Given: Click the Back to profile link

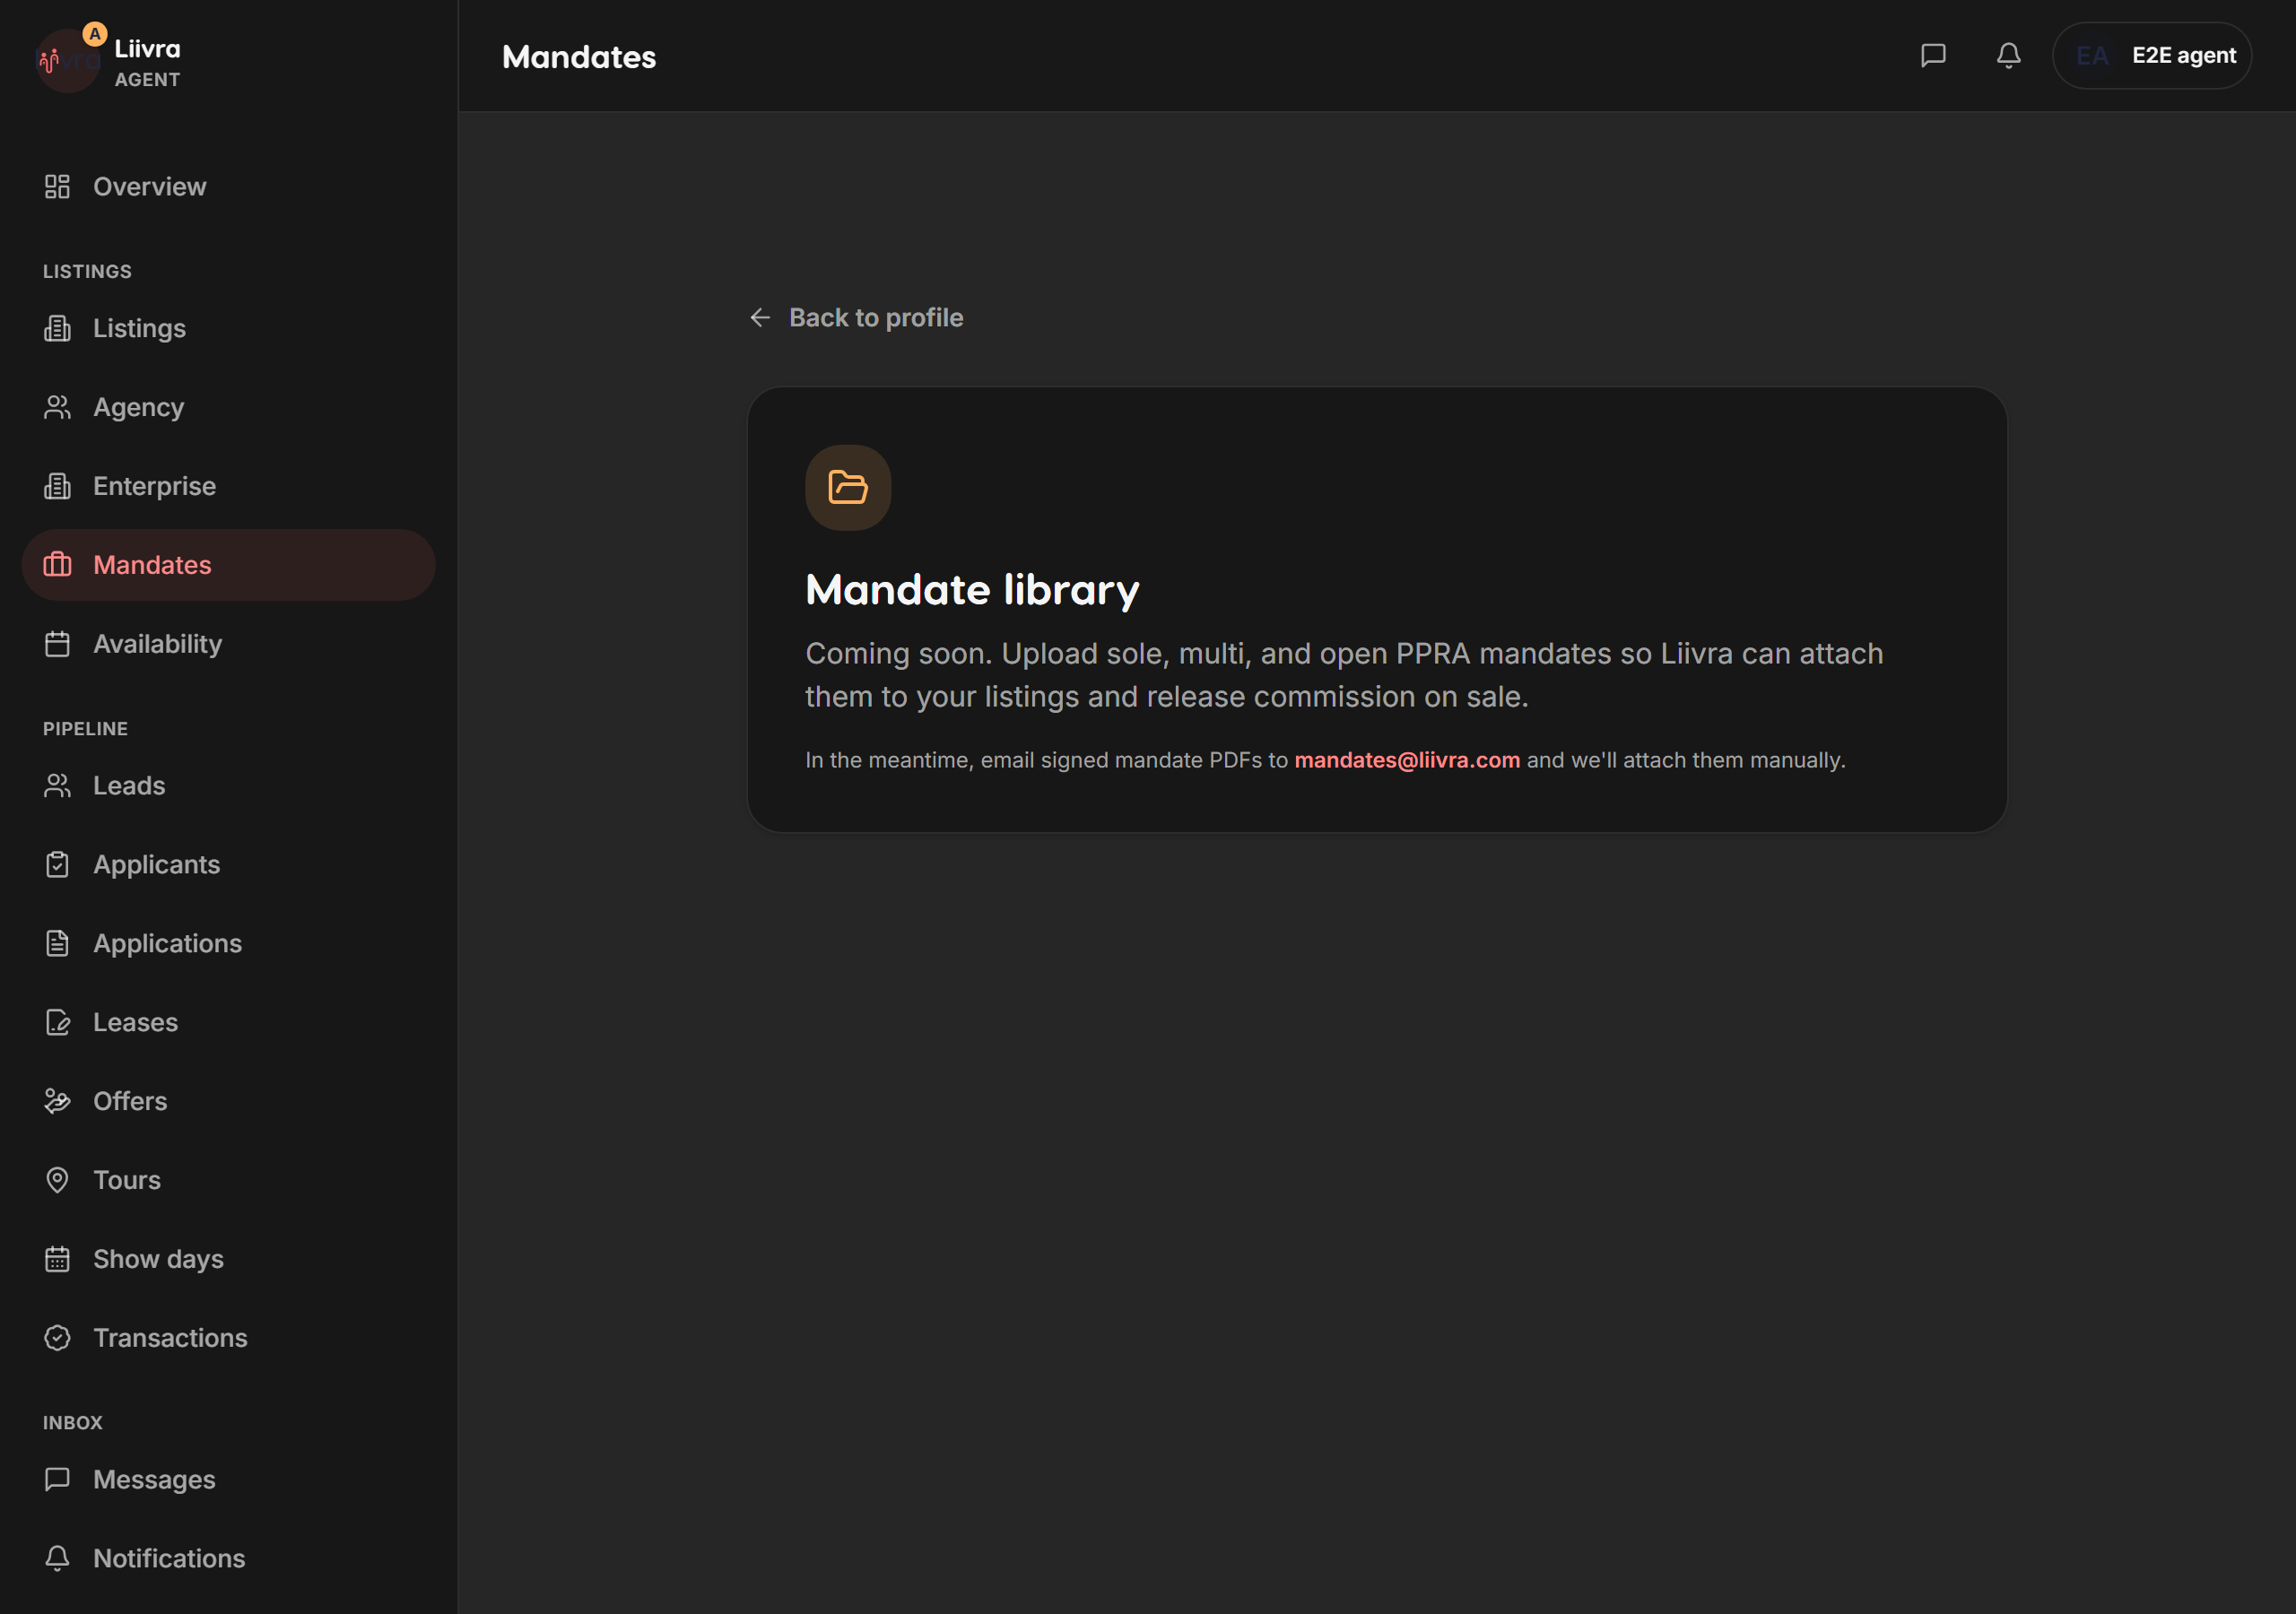Looking at the screenshot, I should click(856, 318).
